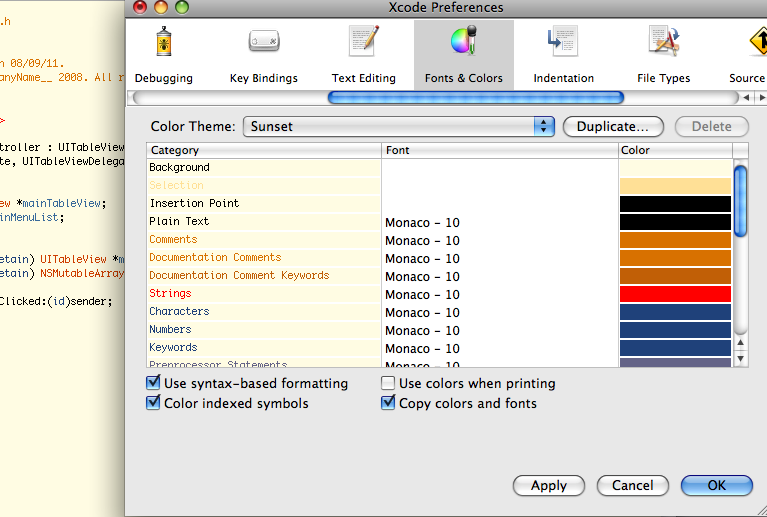The height and width of the screenshot is (517, 767).
Task: Open the Key Bindings preferences icon
Action: pyautogui.click(x=264, y=41)
